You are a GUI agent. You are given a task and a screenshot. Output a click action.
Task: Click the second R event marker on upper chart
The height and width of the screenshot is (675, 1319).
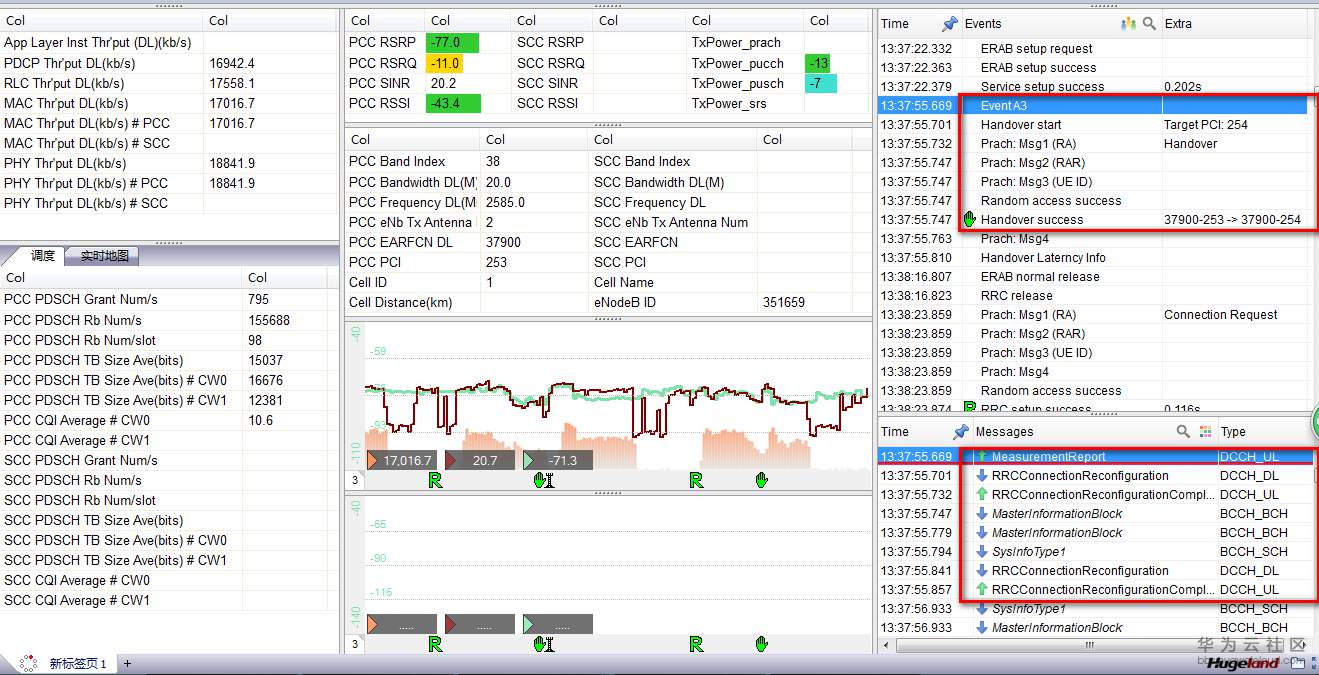(696, 481)
